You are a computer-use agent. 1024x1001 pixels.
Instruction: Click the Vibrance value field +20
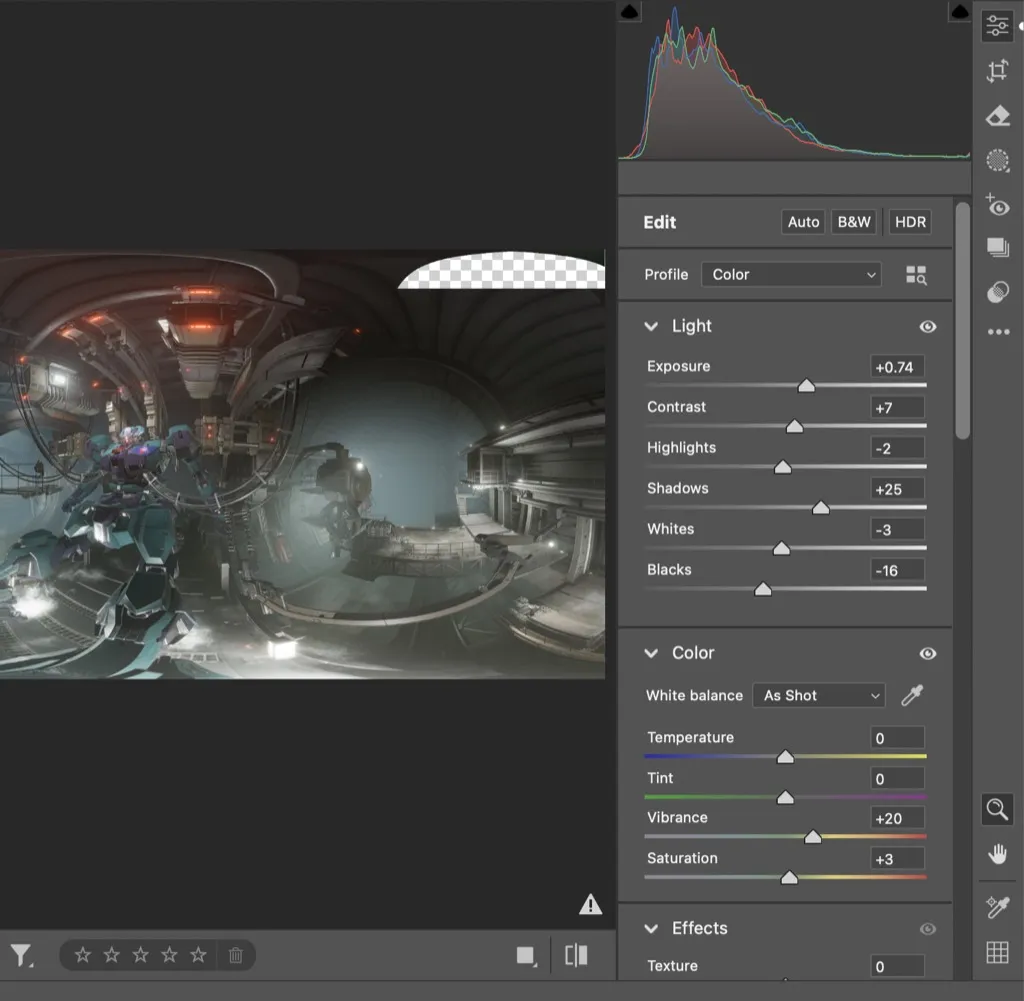tap(897, 819)
